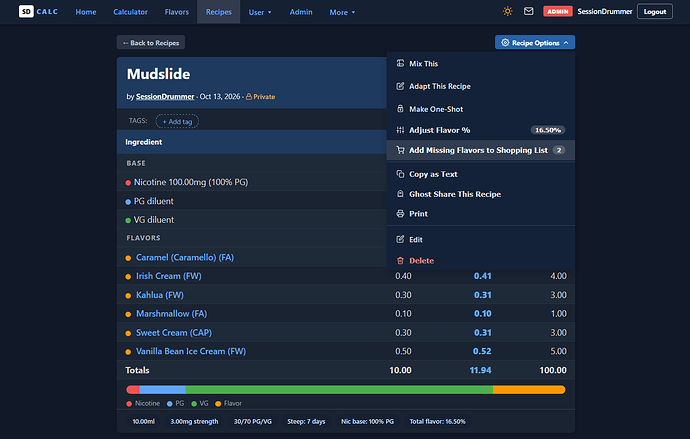Open the messages envelope icon
690x439 pixels.
pyautogui.click(x=529, y=11)
